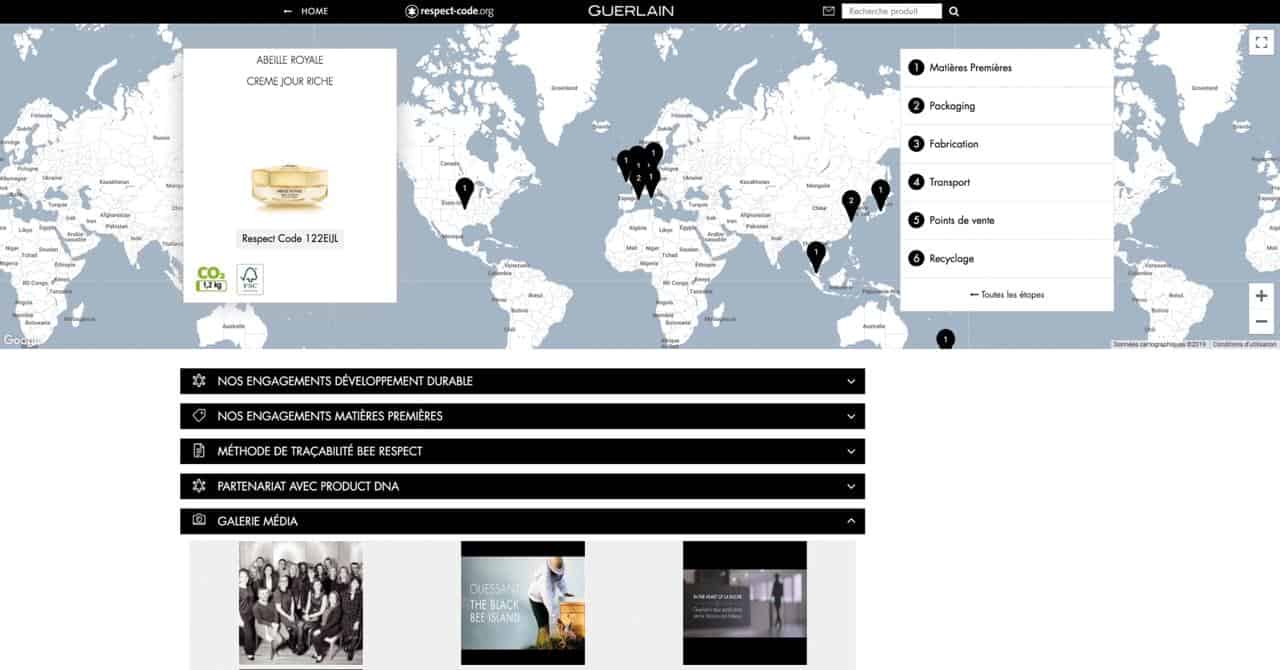Select step 5 Points de vente
This screenshot has height=670, width=1280.
coord(1007,220)
